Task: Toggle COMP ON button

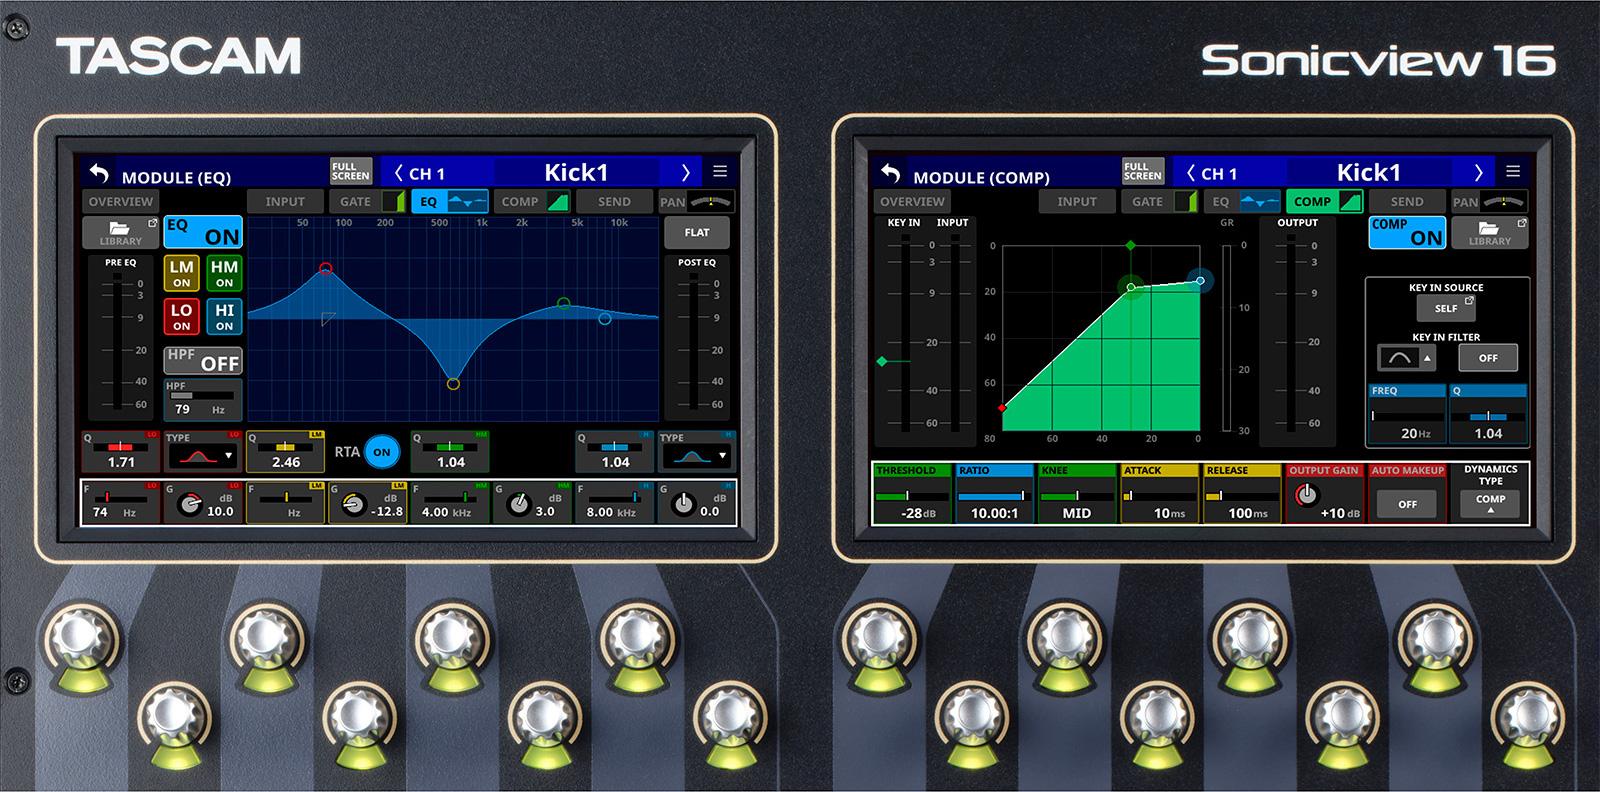Action: click(x=1408, y=232)
